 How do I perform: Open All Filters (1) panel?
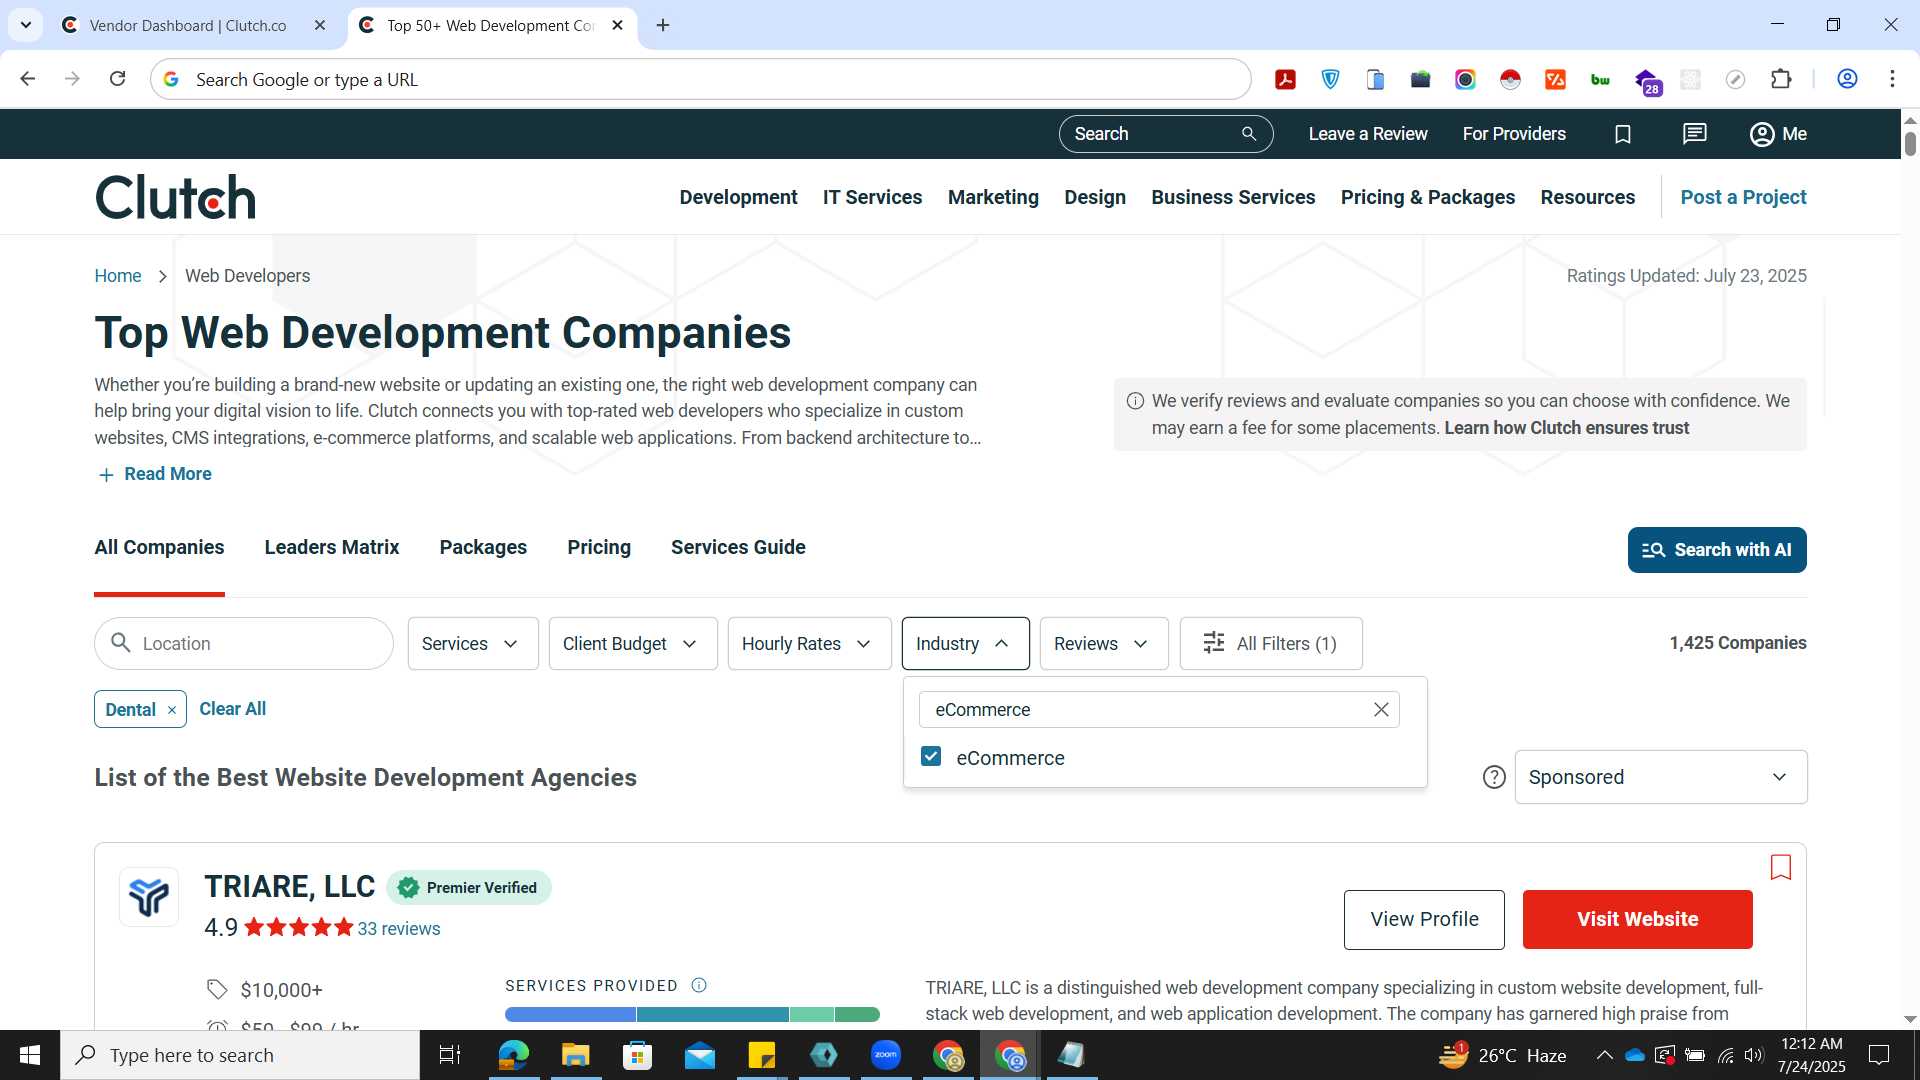click(x=1271, y=644)
